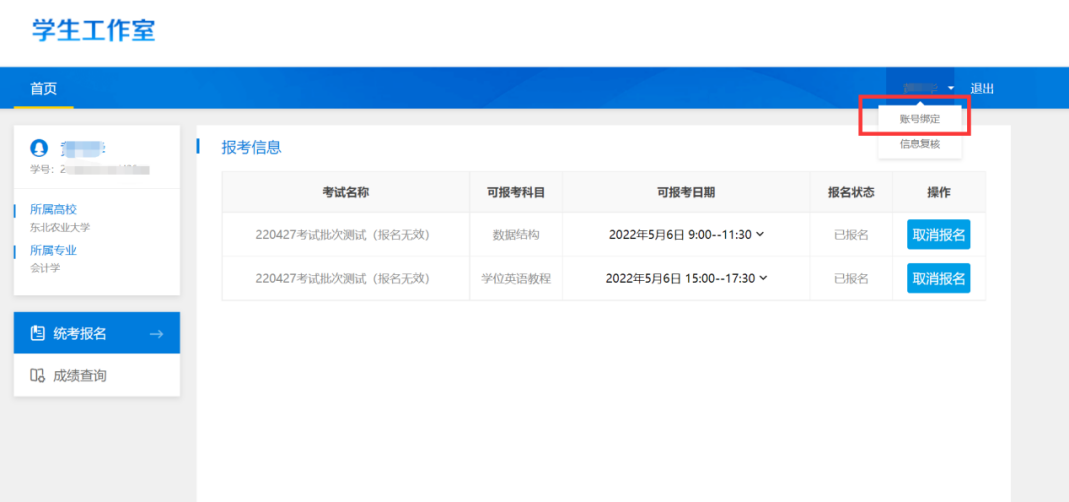Click the 所属专业 label in profile card
Screen dimensions: 1069x502
pos(53,251)
